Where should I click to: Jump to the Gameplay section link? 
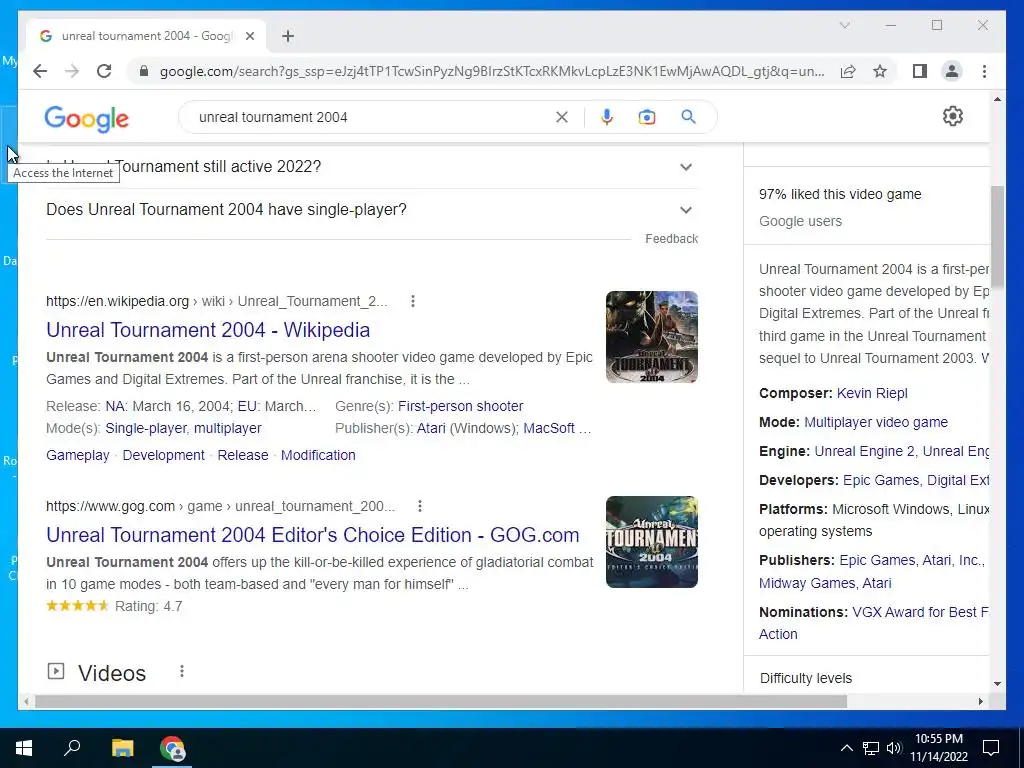78,455
